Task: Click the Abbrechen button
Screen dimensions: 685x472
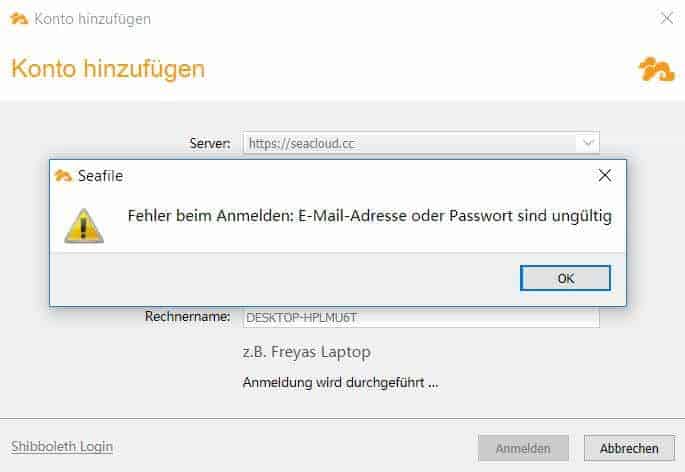Action: 629,448
